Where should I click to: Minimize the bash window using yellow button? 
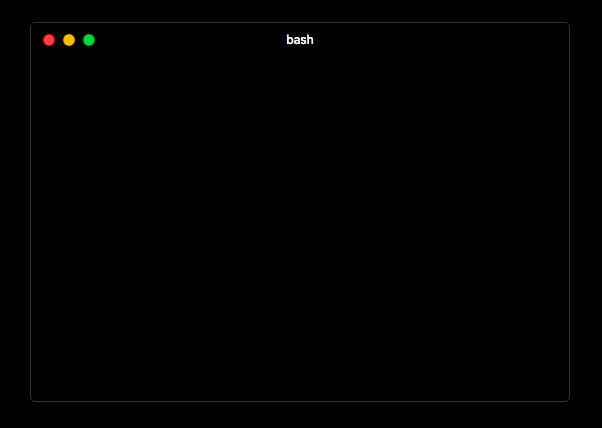point(69,40)
